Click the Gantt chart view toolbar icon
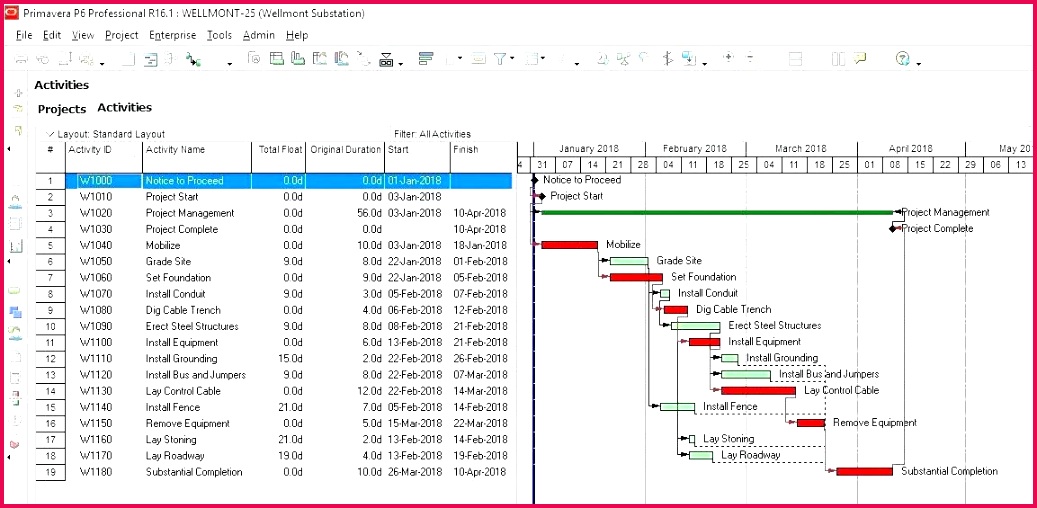 276,59
